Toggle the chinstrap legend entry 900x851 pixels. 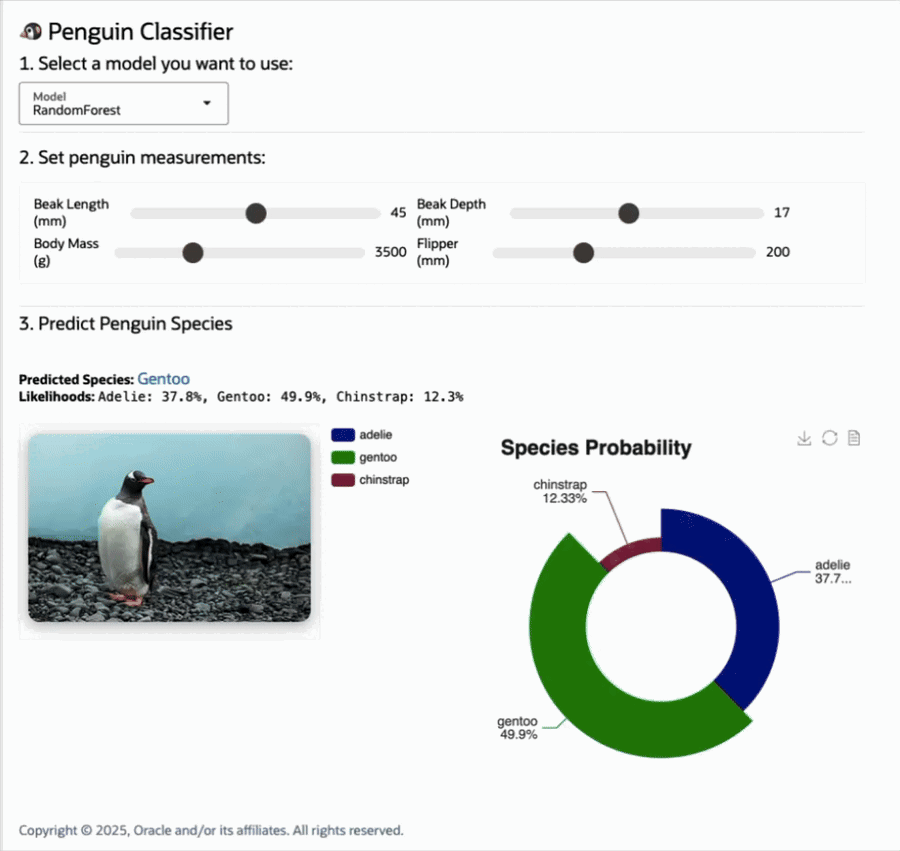(x=344, y=480)
